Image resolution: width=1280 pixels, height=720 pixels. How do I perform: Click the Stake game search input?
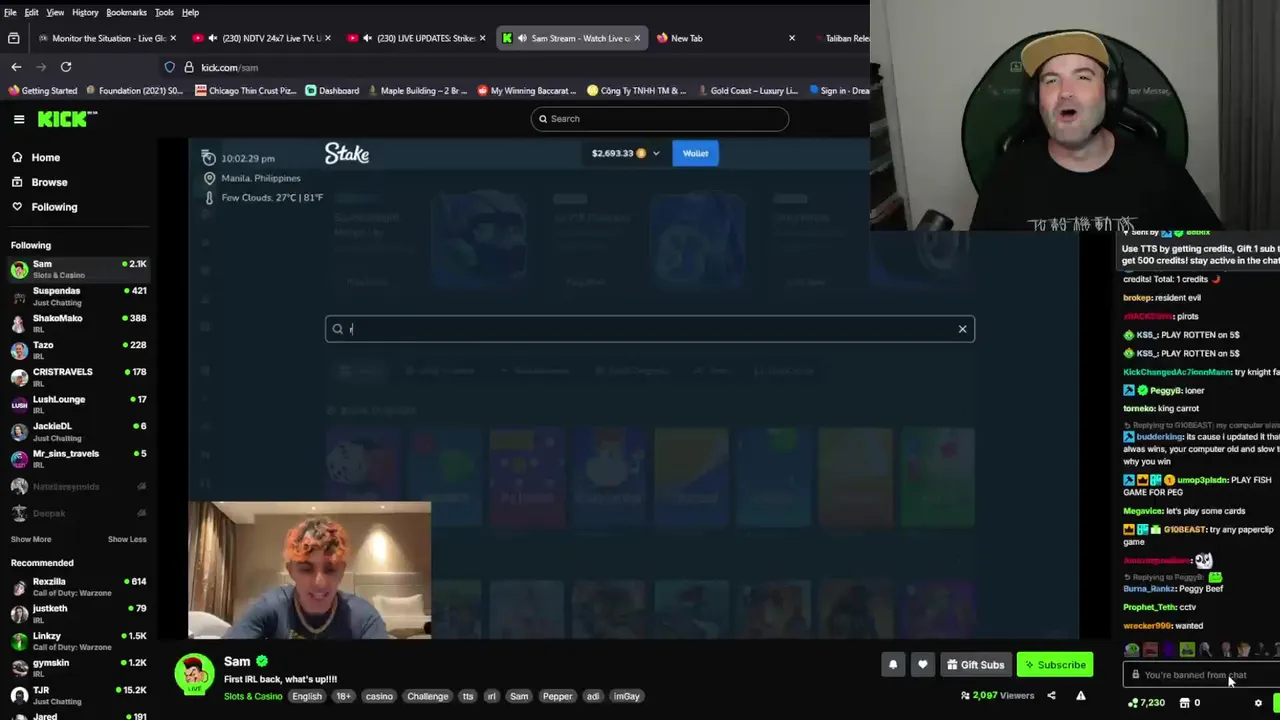click(x=650, y=329)
